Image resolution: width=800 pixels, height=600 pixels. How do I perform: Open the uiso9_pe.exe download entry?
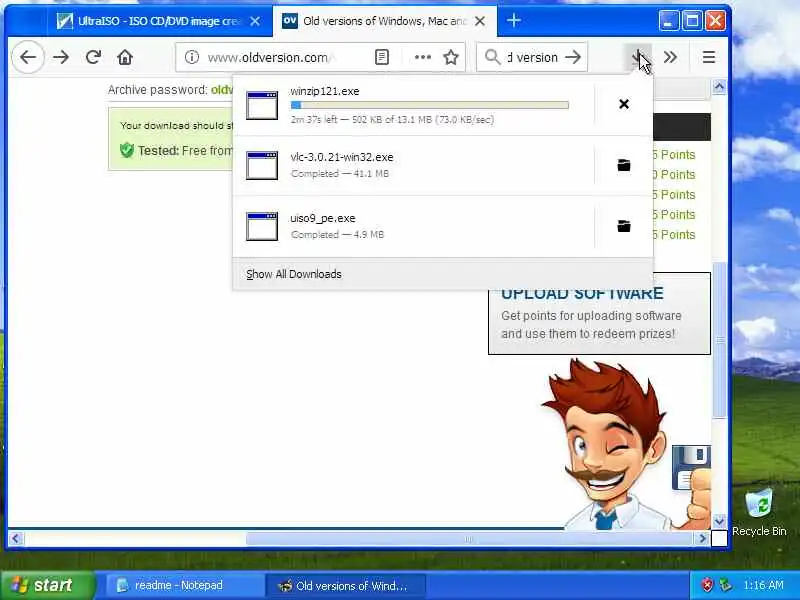pos(413,226)
